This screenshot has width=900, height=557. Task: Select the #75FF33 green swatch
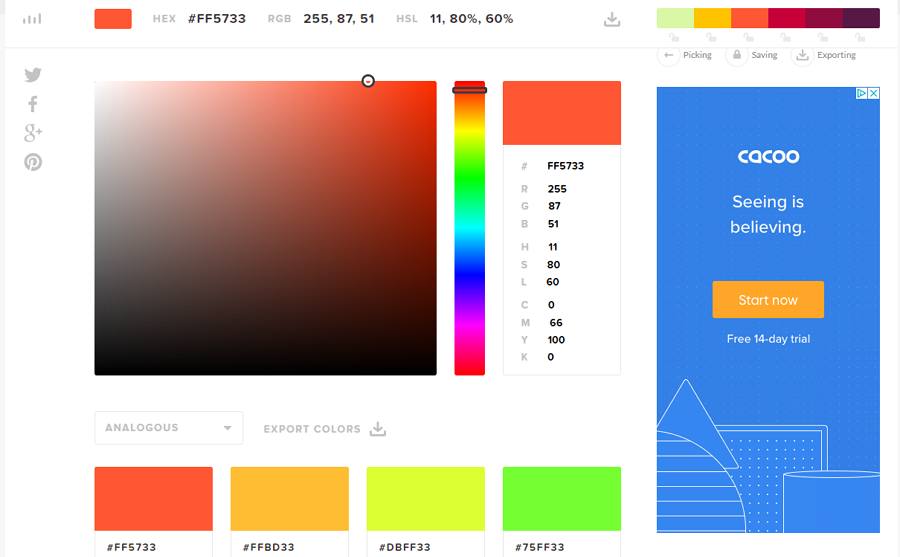pos(561,498)
